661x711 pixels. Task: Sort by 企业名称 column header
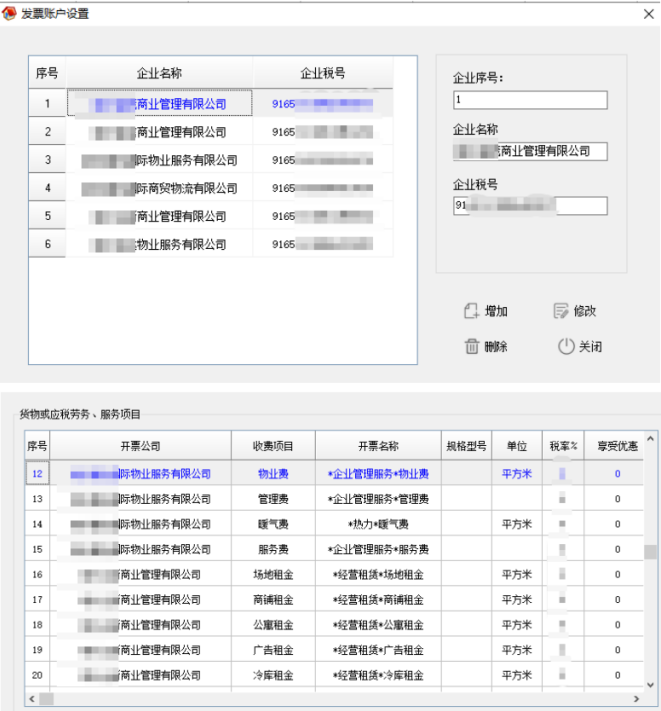(x=159, y=73)
